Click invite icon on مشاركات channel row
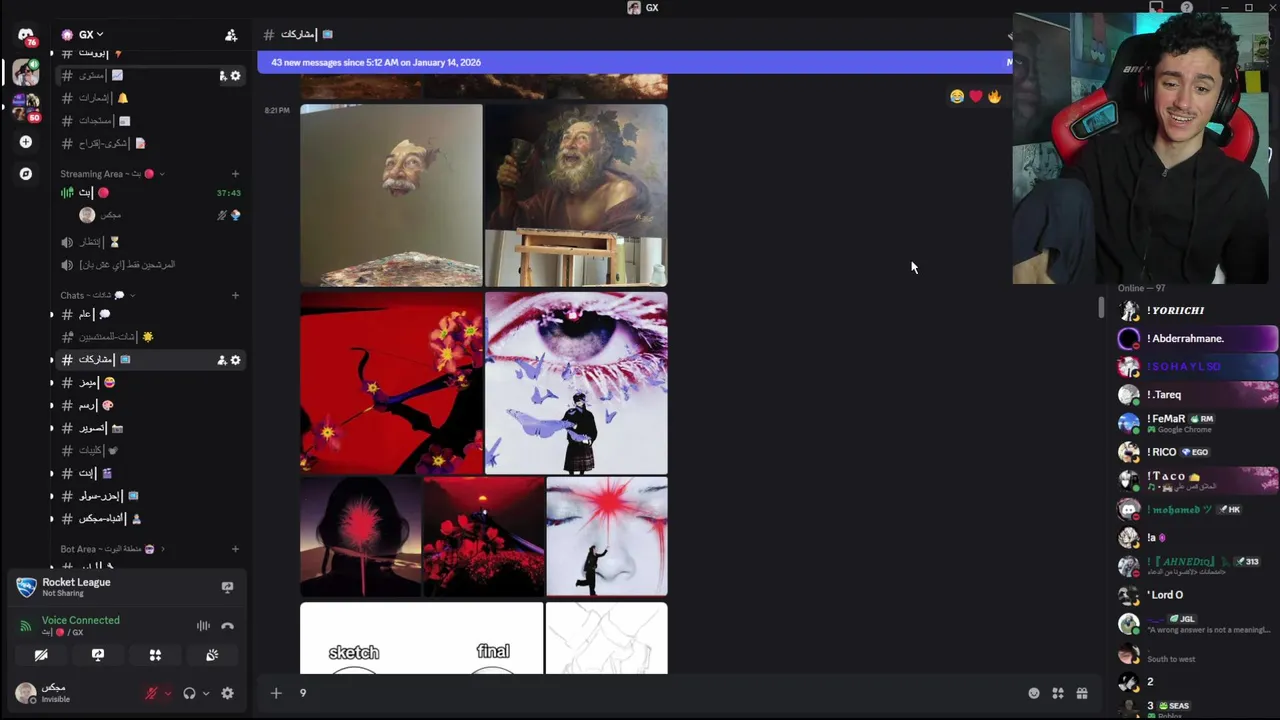This screenshot has width=1280, height=720. 222,360
